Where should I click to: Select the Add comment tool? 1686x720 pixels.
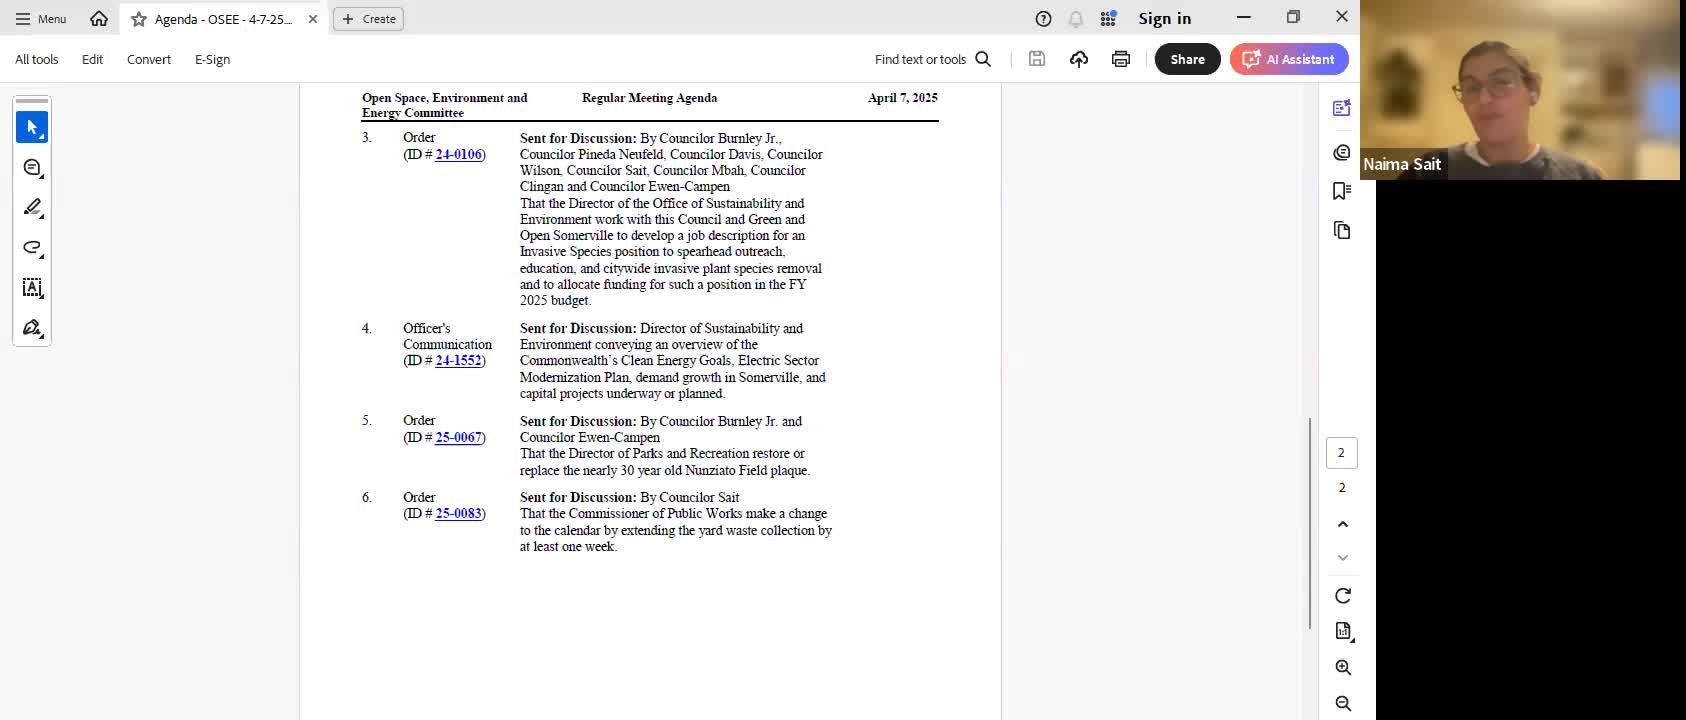point(32,167)
